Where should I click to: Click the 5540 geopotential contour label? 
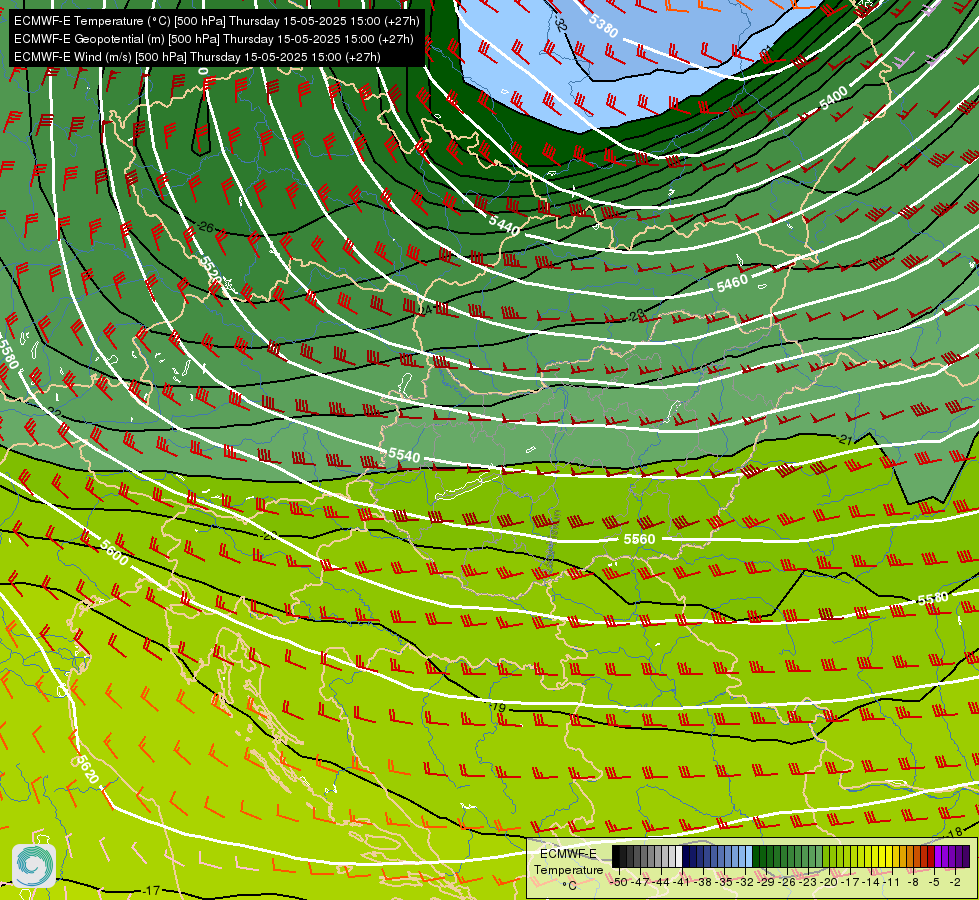coord(404,455)
